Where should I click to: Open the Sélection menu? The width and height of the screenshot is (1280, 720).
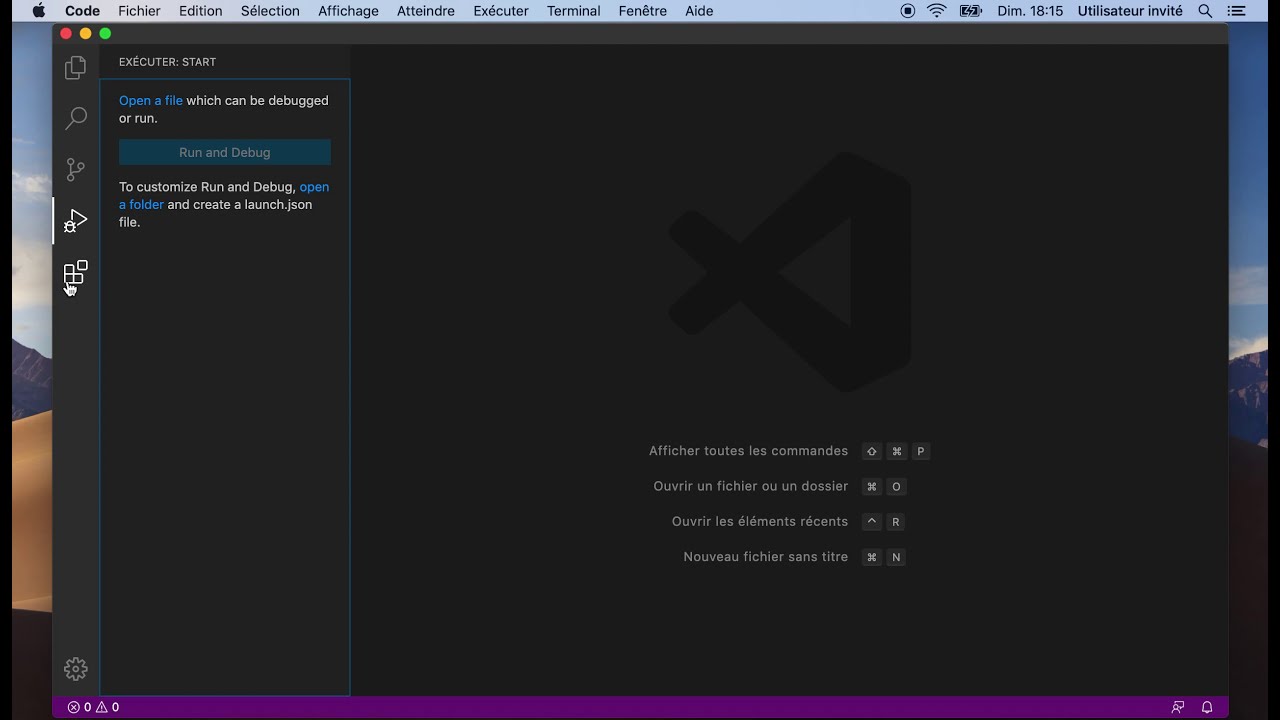point(270,11)
